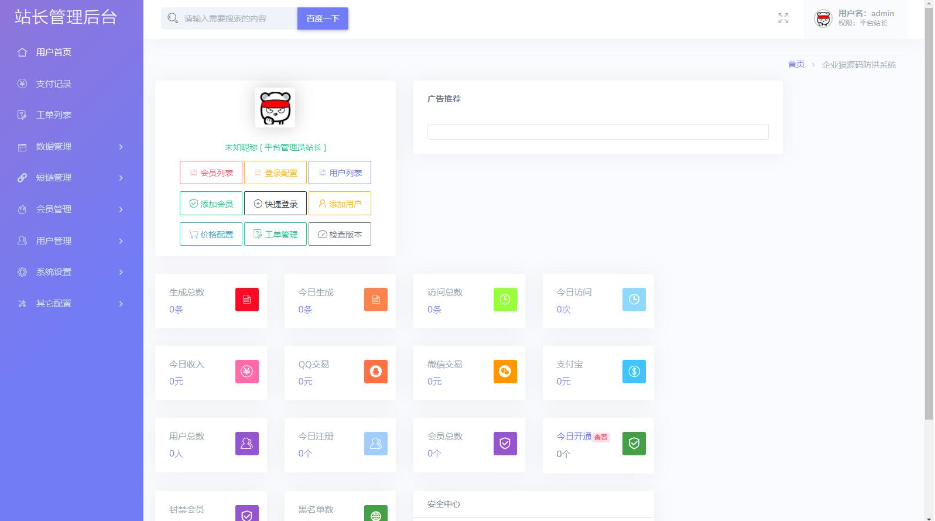This screenshot has height=521, width=935.
Task: Click the blue 支付宝 payment icon
Action: 634,371
